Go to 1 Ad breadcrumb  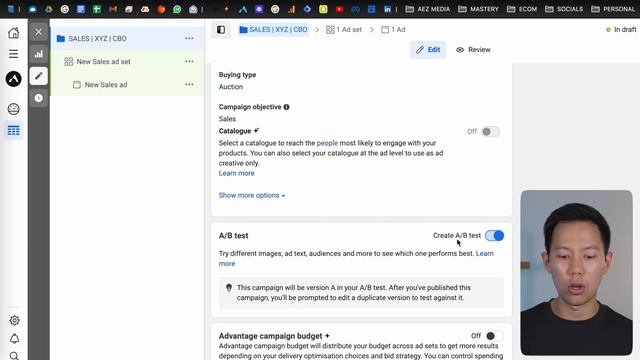pos(393,29)
